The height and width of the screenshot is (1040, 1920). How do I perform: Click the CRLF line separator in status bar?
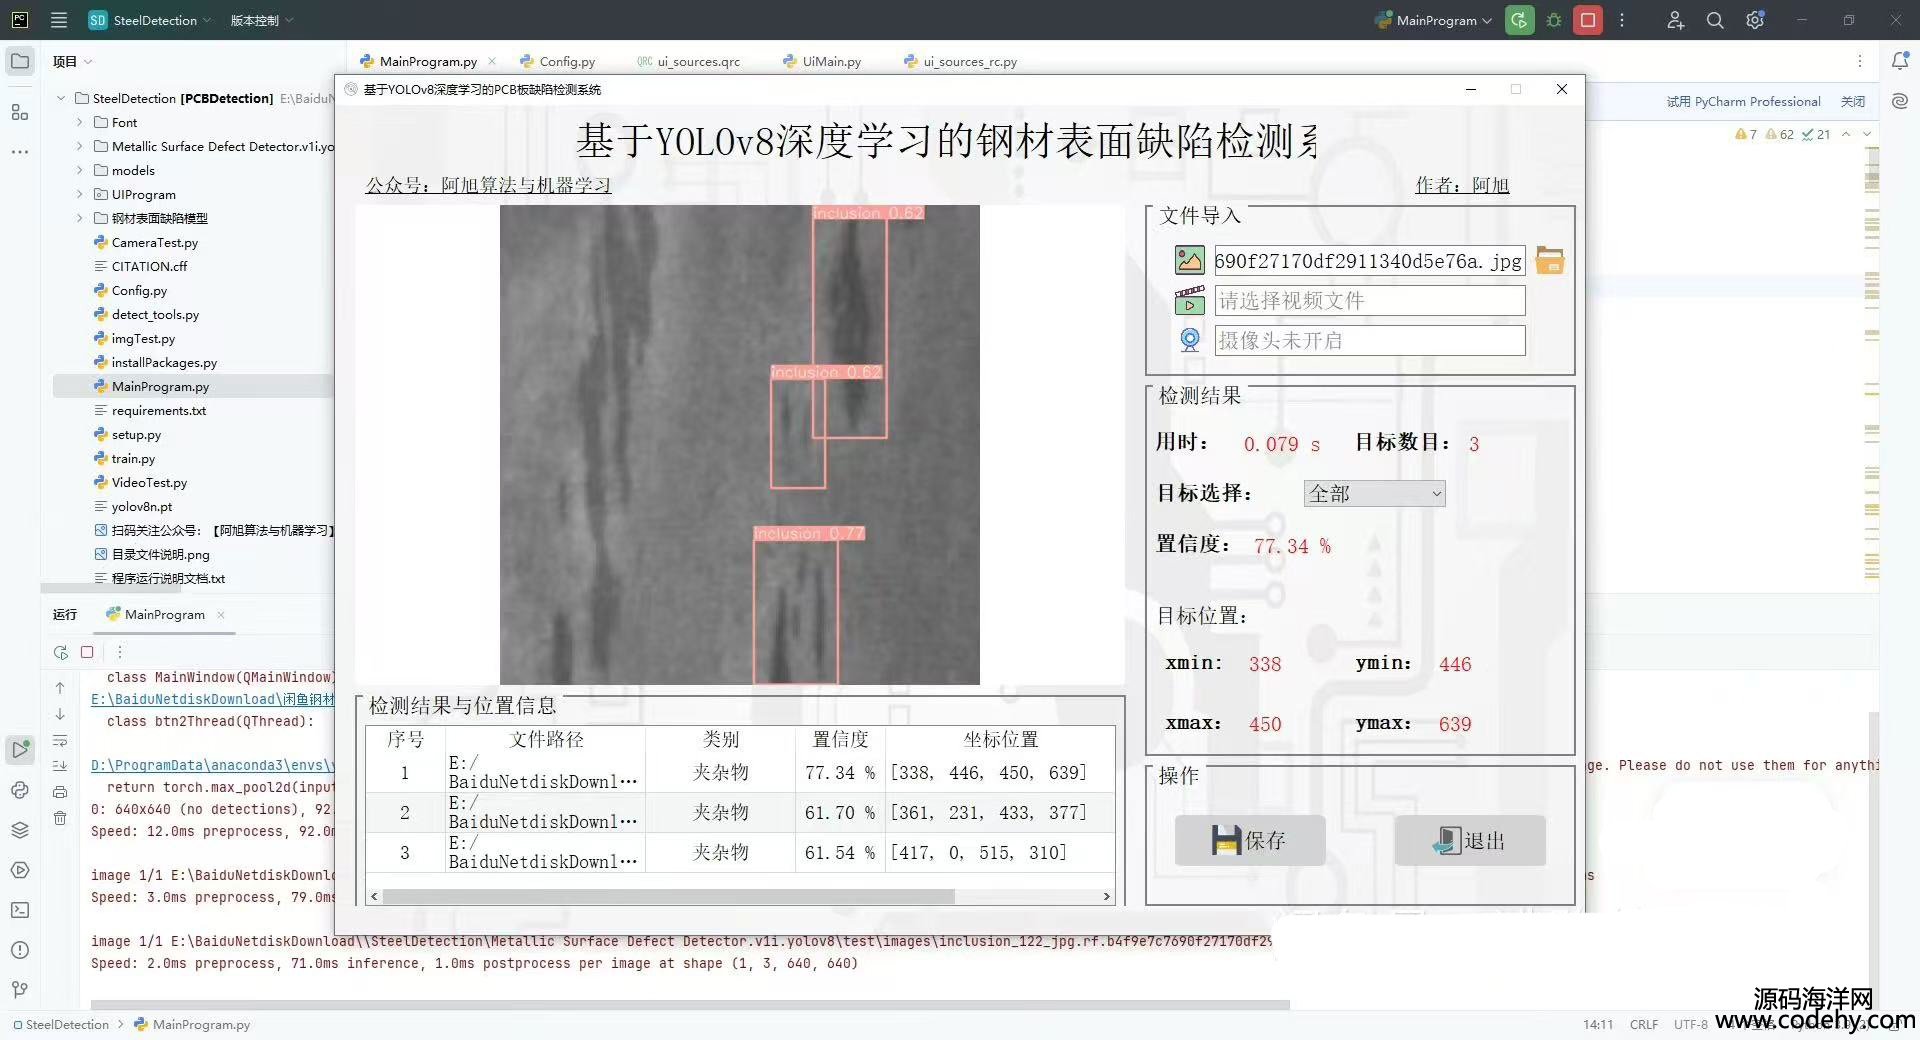[1643, 1024]
